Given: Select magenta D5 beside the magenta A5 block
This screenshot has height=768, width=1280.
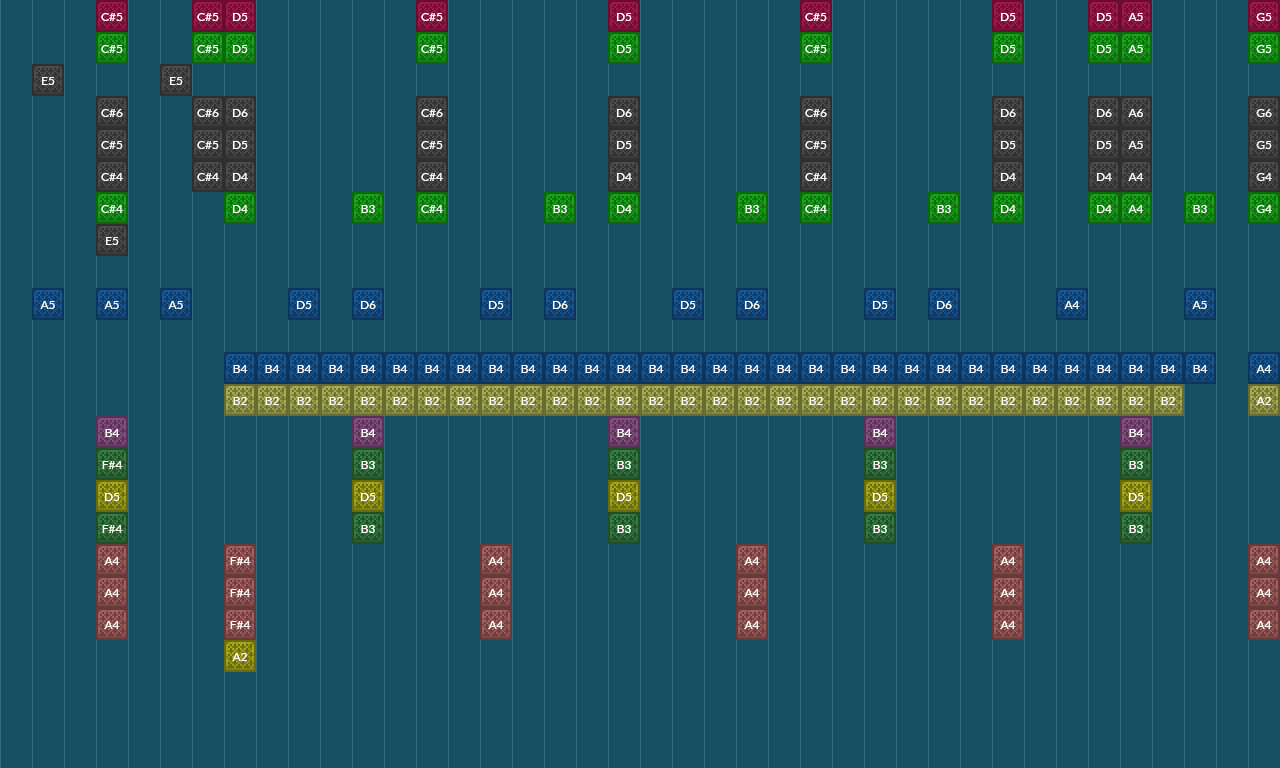Looking at the screenshot, I should tap(1104, 16).
